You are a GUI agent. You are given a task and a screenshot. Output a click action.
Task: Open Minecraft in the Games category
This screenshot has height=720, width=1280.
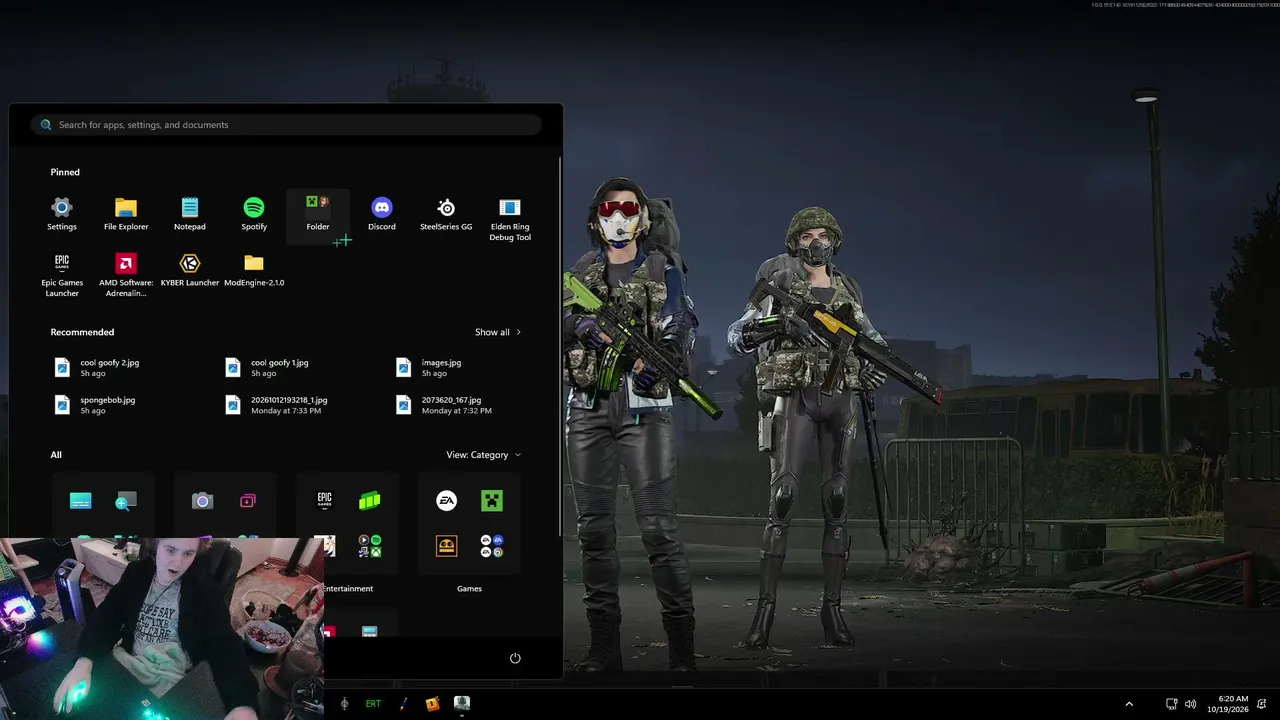[492, 501]
